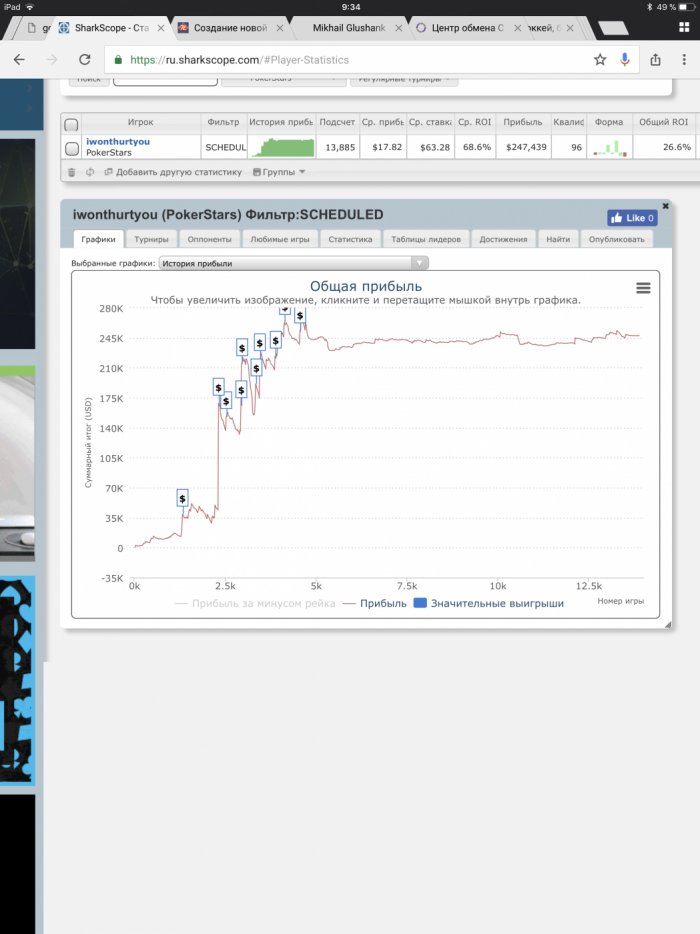Open the Любимые игры tab
The image size is (700, 934).
point(279,239)
